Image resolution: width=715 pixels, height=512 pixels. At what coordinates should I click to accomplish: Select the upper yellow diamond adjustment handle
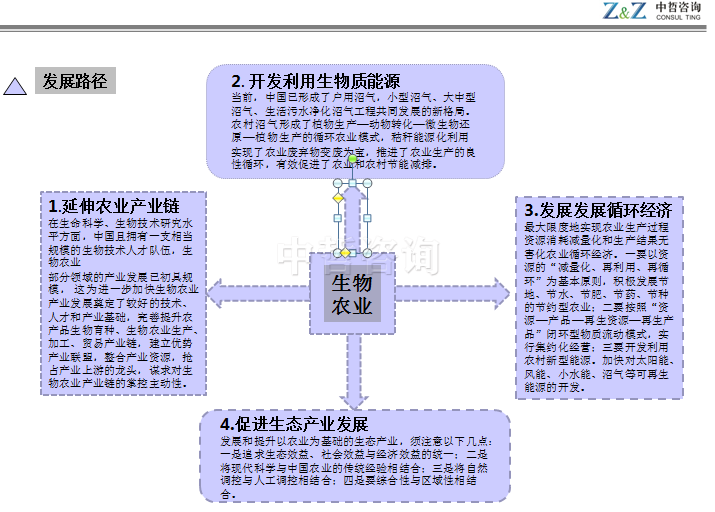(x=338, y=198)
